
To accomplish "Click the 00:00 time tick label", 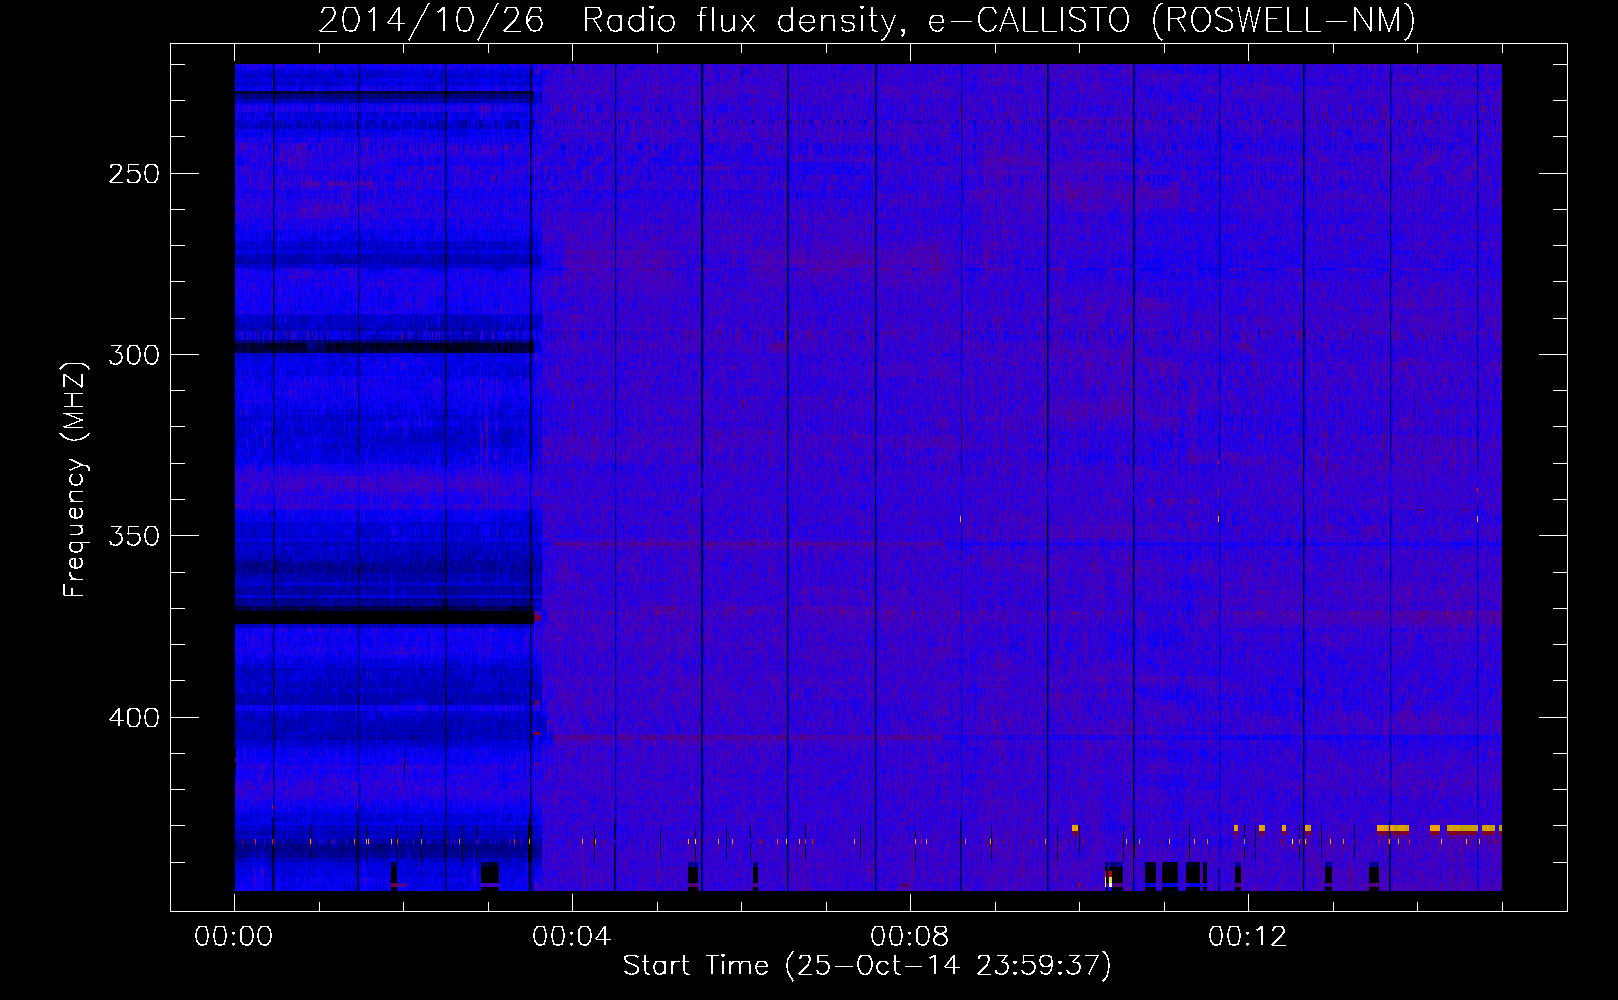I will (x=234, y=937).
